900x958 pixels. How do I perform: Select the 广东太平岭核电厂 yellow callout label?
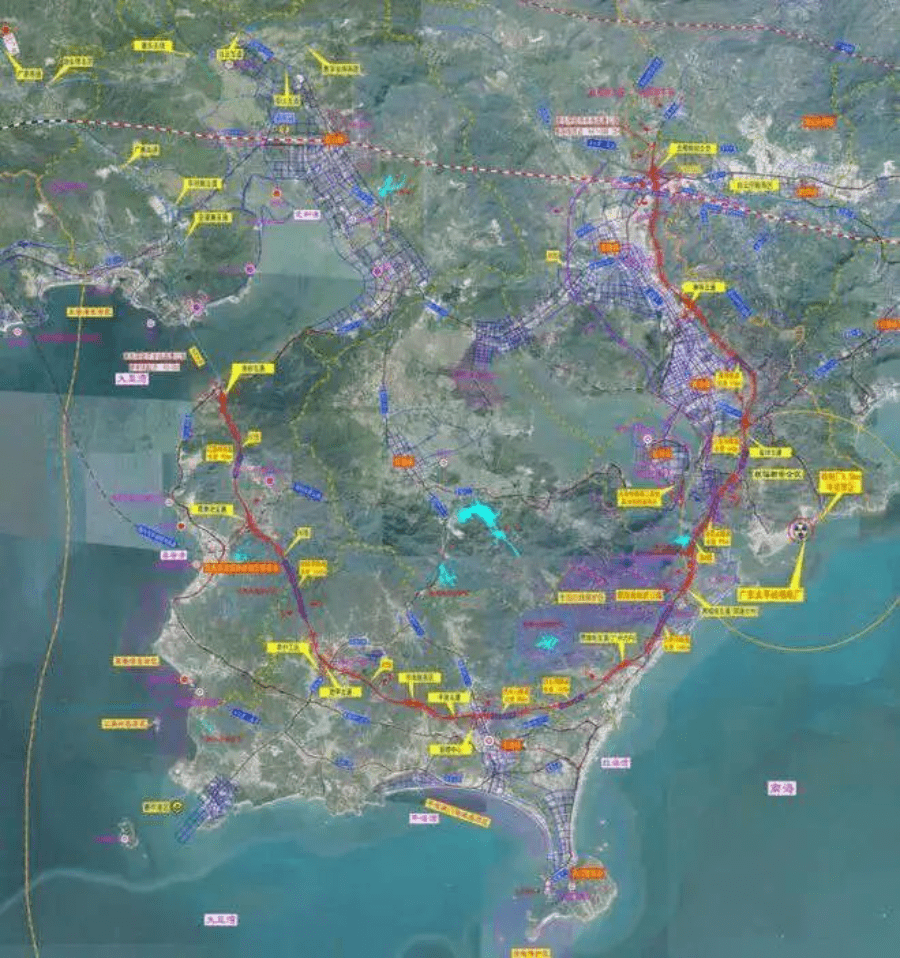tap(770, 594)
